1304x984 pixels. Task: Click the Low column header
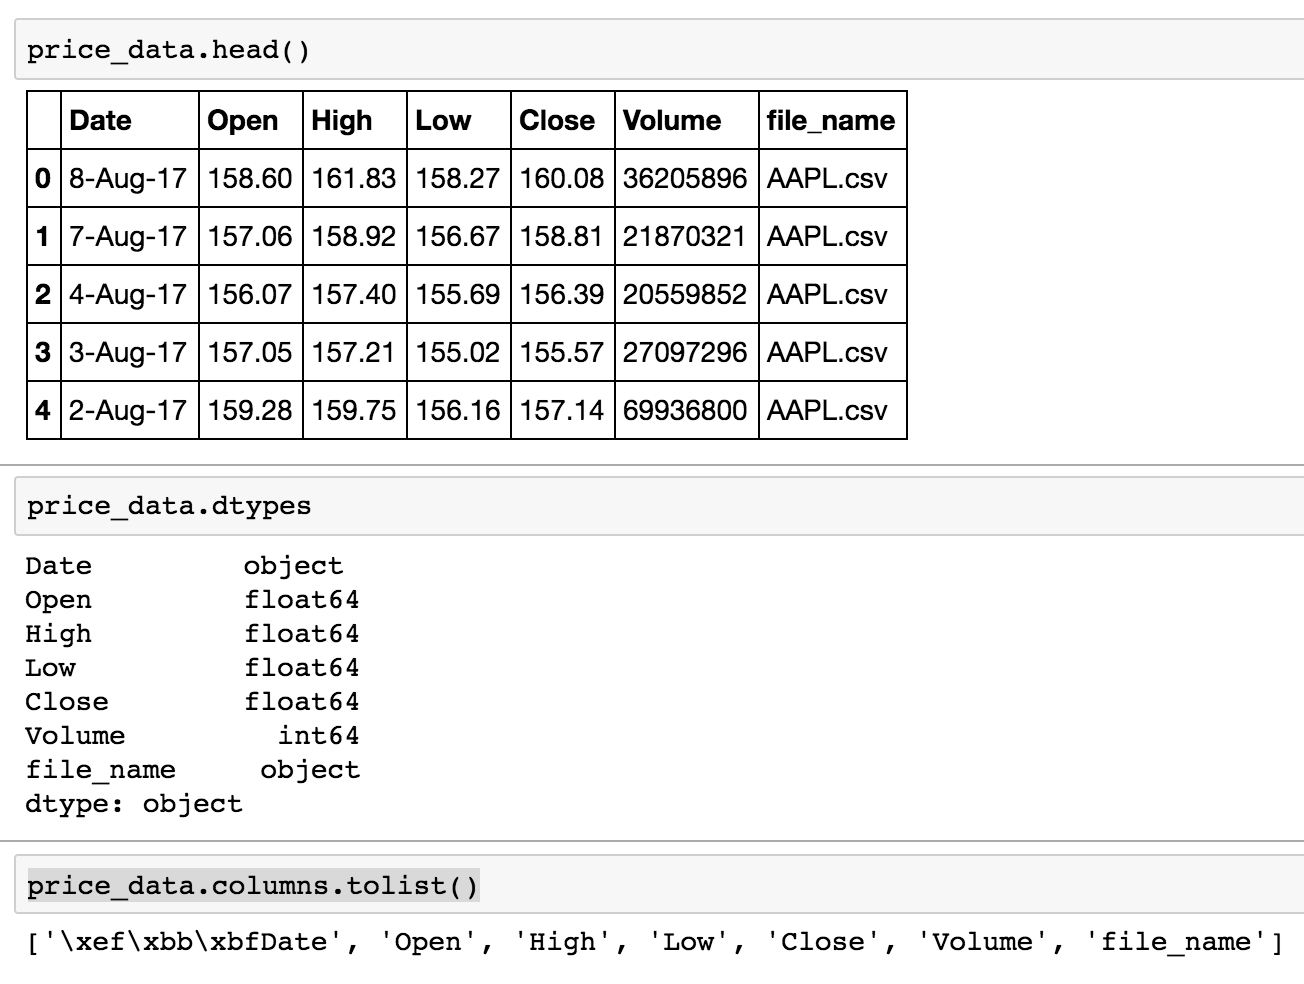coord(443,121)
